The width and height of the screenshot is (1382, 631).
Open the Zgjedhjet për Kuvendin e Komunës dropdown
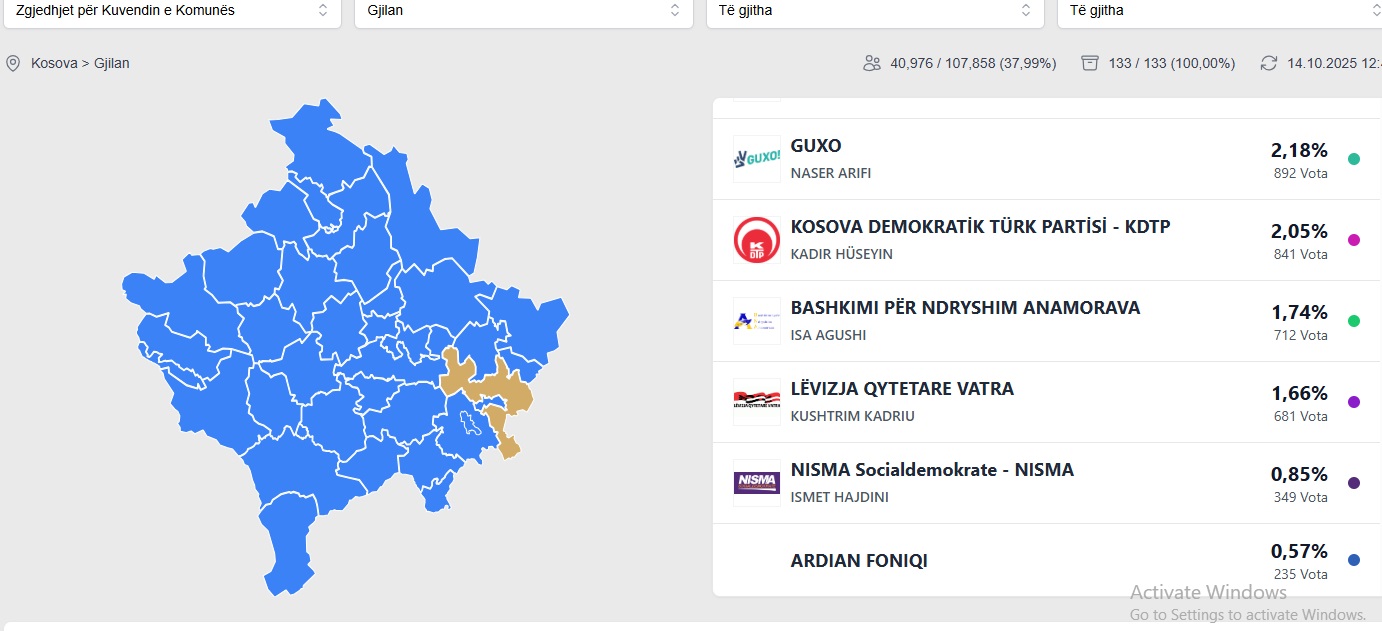[170, 10]
